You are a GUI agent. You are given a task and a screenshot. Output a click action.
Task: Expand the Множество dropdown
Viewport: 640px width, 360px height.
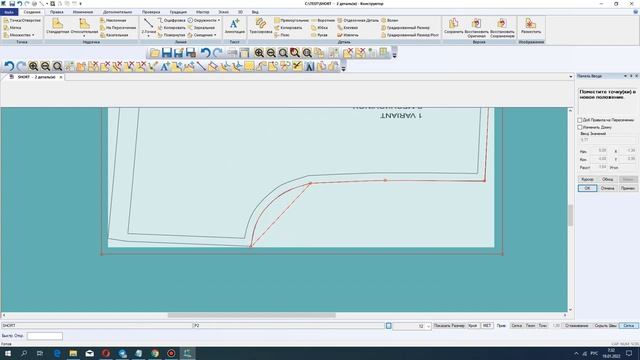click(x=33, y=35)
